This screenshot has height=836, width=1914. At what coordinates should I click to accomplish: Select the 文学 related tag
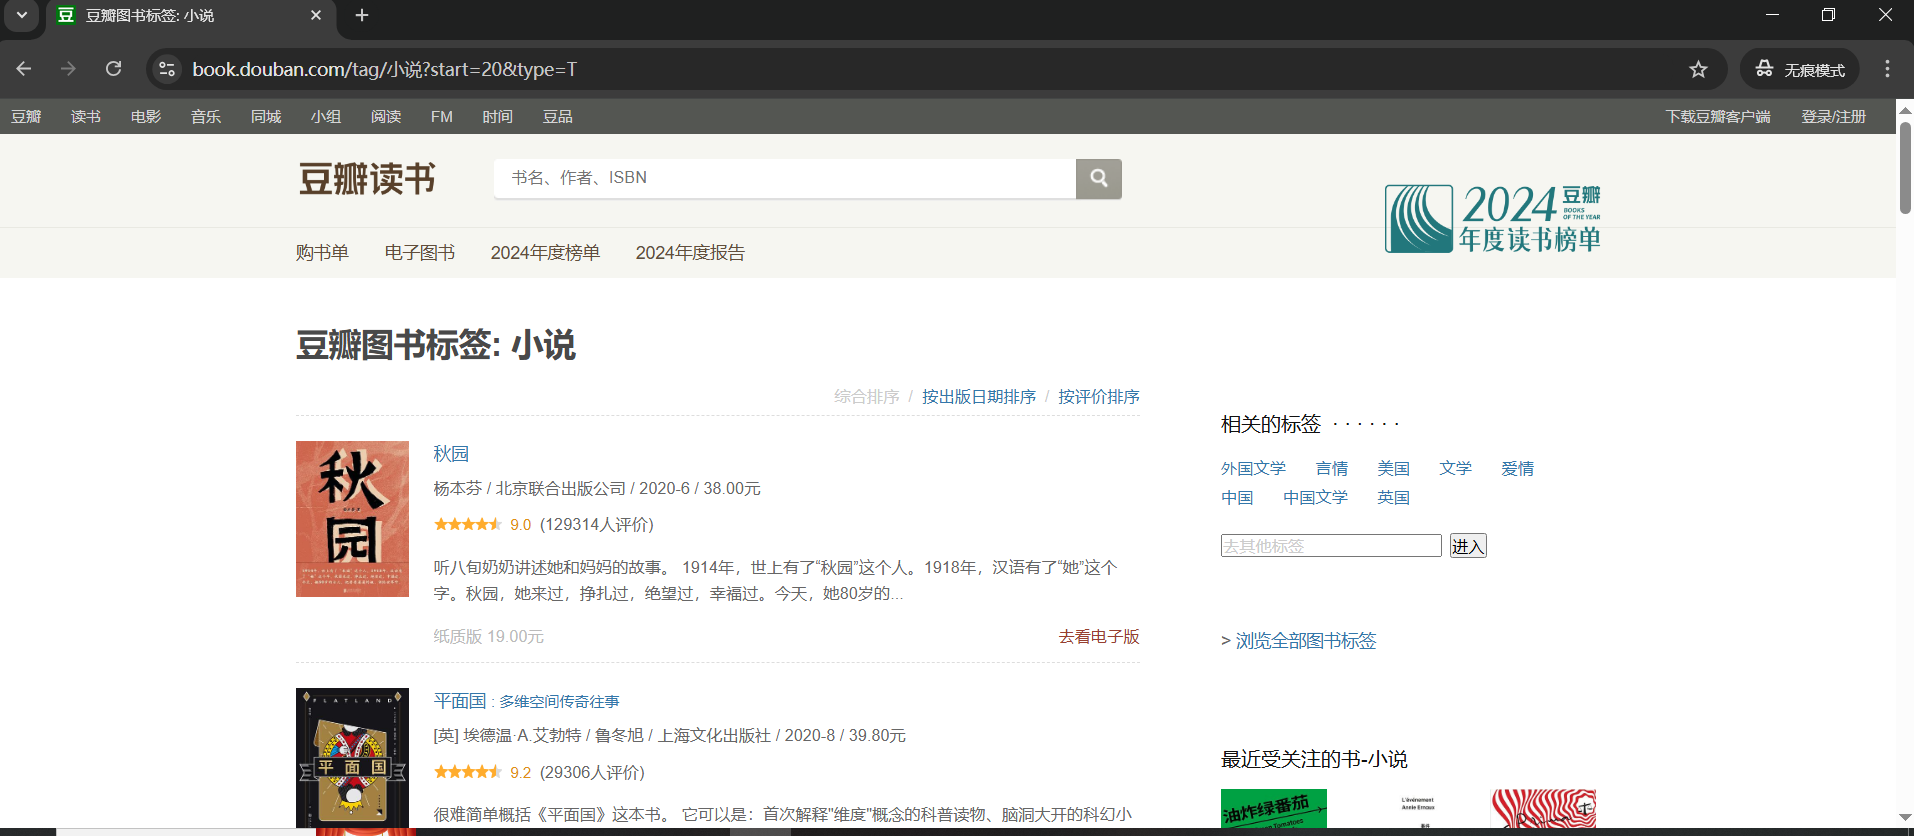[x=1456, y=469]
